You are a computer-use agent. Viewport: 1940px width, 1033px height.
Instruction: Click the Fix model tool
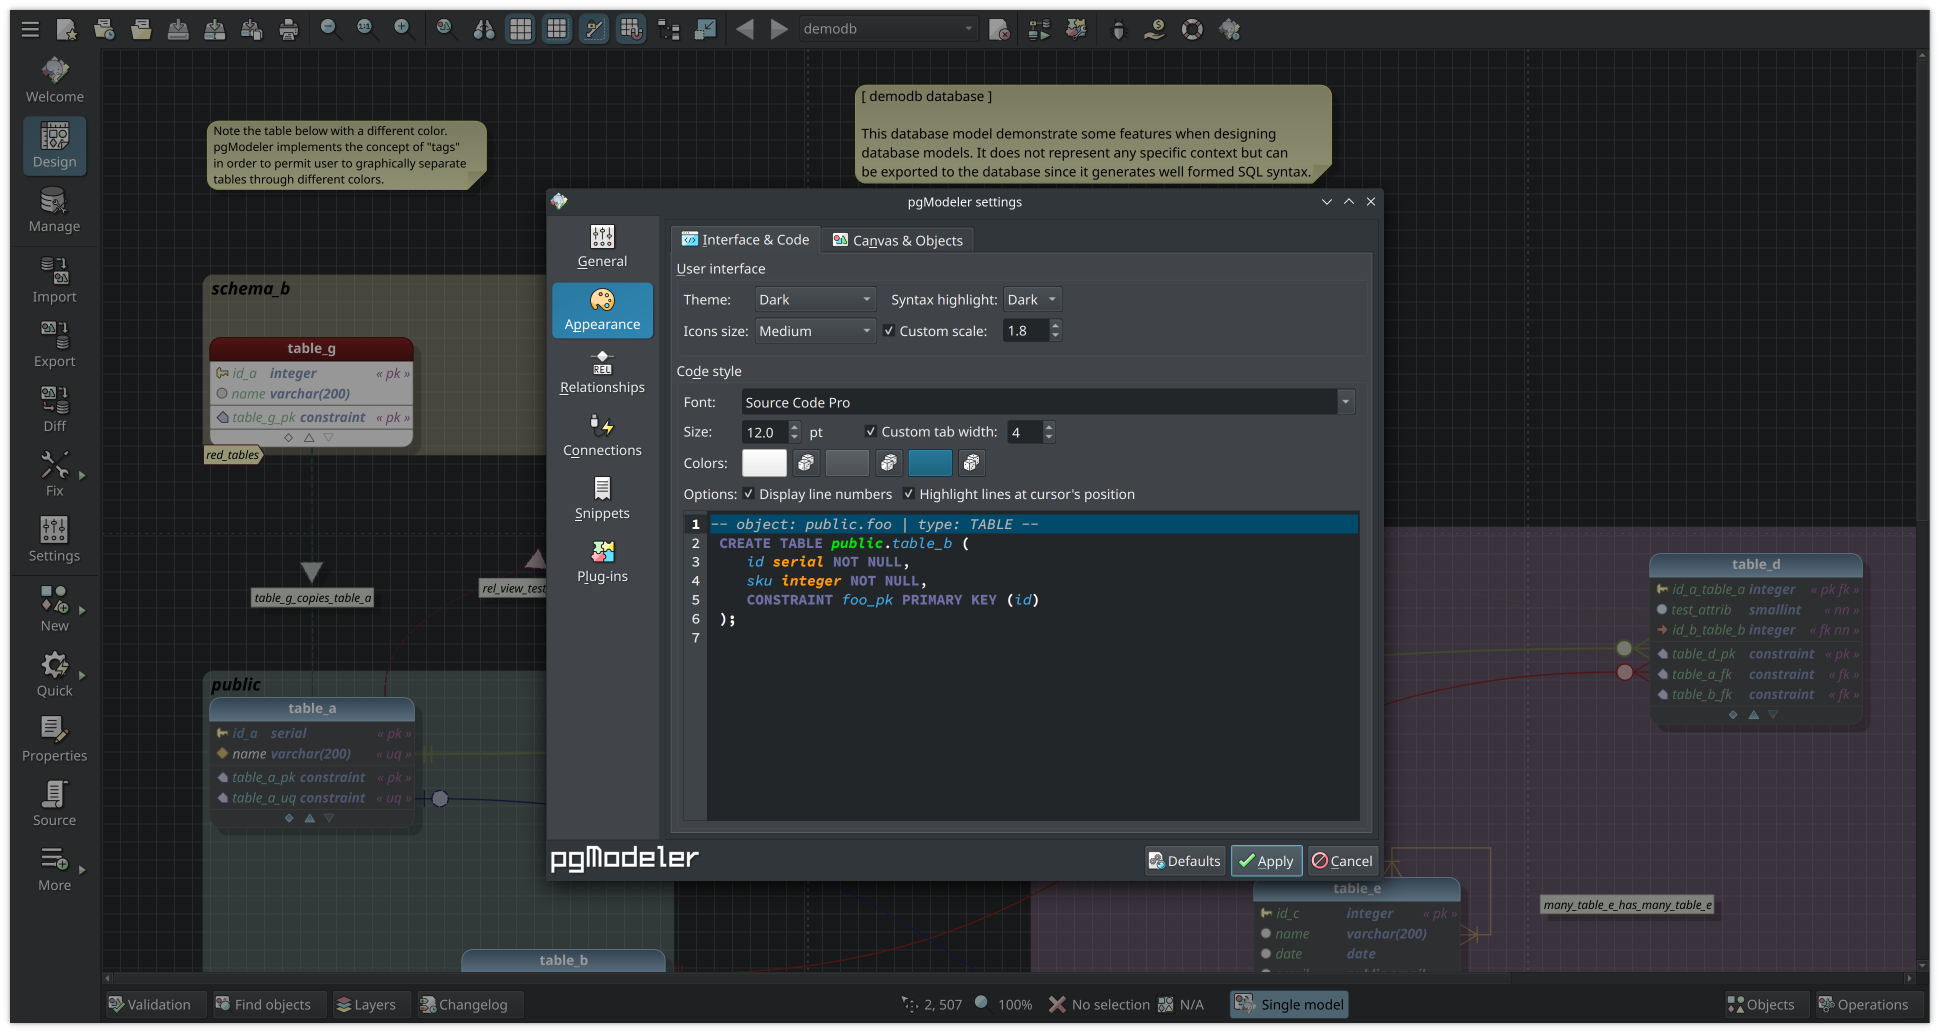(x=55, y=474)
